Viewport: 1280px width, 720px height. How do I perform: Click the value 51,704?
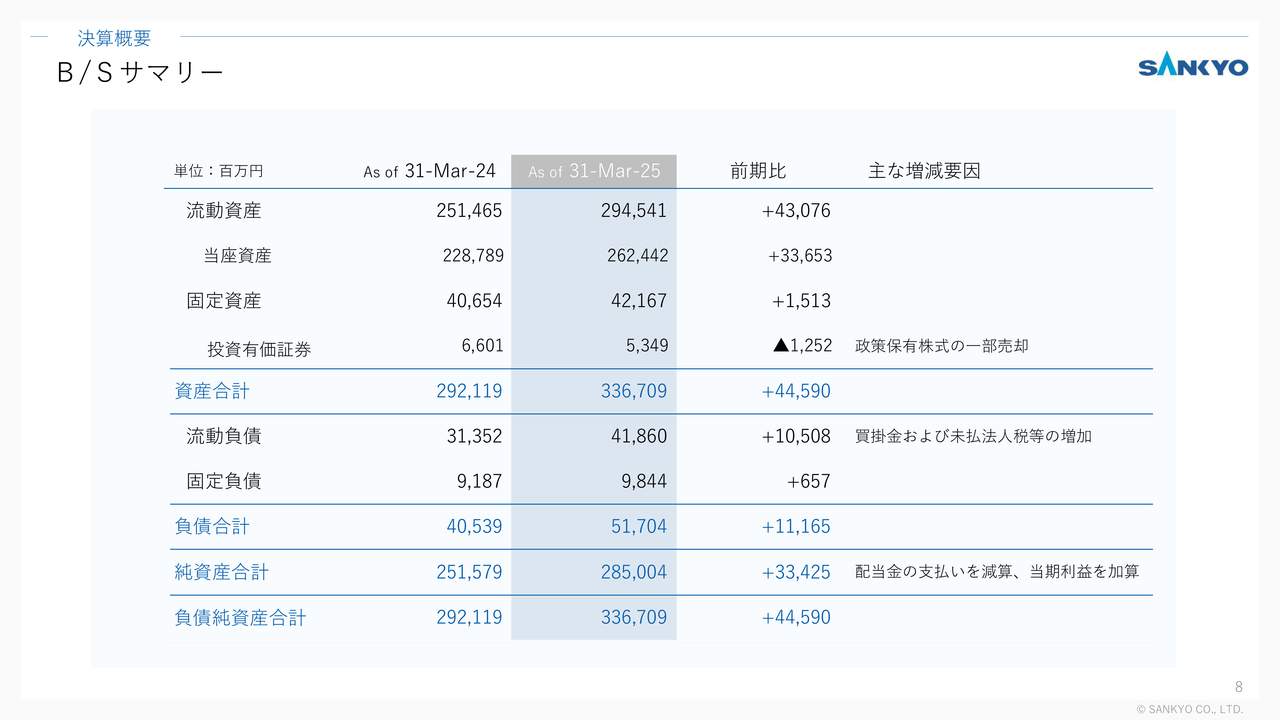pos(639,526)
